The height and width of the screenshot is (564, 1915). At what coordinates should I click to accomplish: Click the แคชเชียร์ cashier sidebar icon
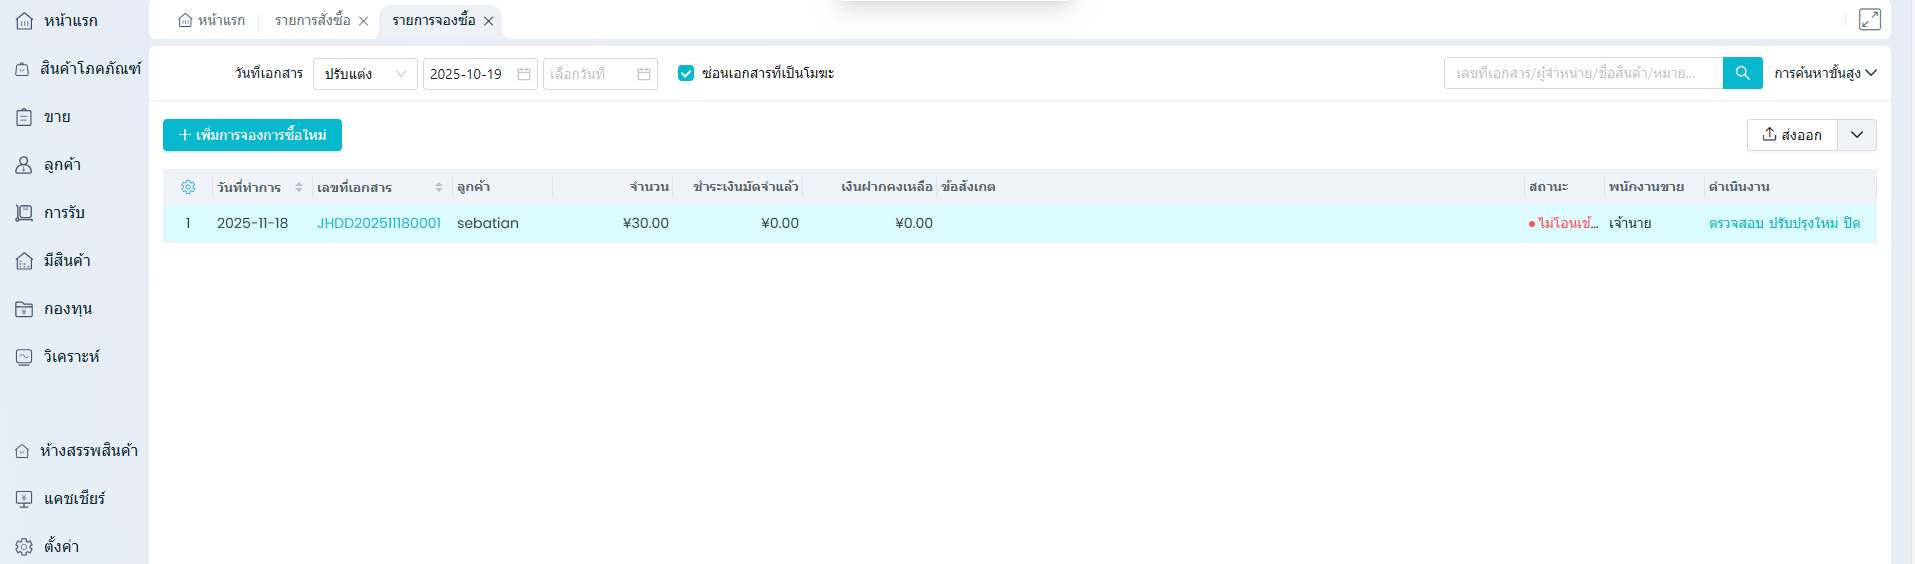tap(24, 499)
